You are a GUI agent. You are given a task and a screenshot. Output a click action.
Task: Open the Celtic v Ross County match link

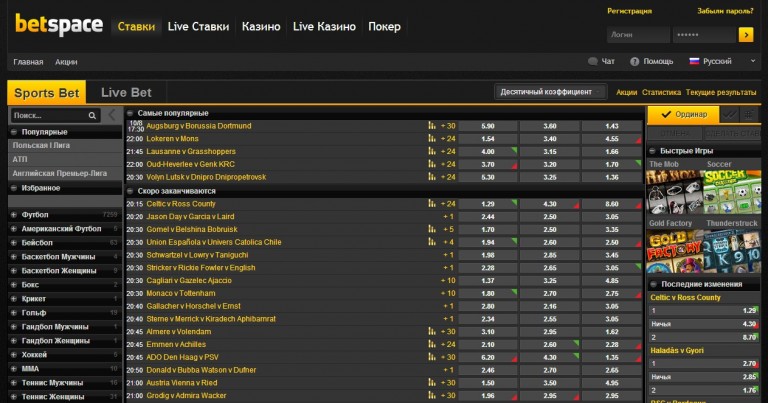click(181, 204)
